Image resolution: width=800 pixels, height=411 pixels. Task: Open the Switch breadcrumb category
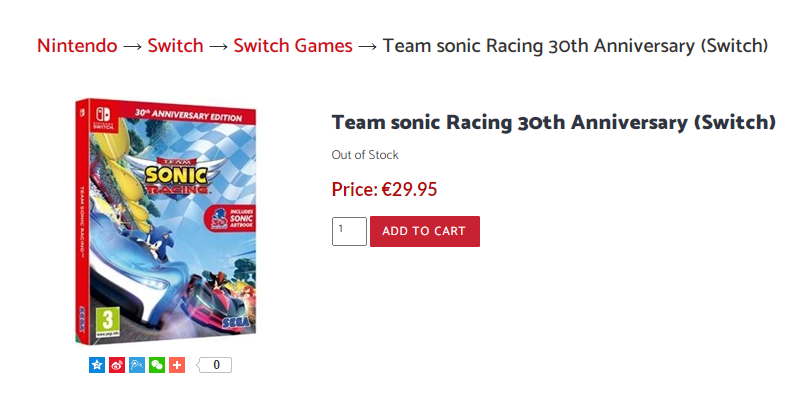[175, 46]
